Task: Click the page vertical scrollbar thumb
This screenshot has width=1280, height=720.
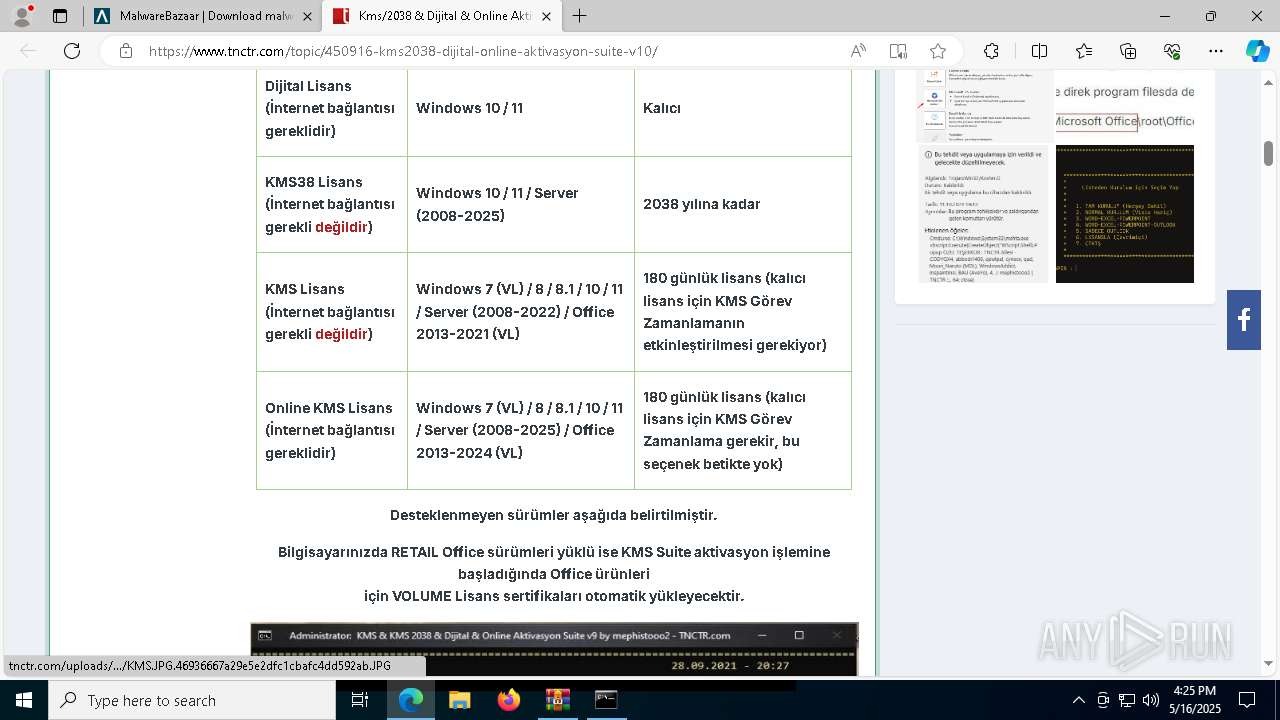Action: point(1269,153)
